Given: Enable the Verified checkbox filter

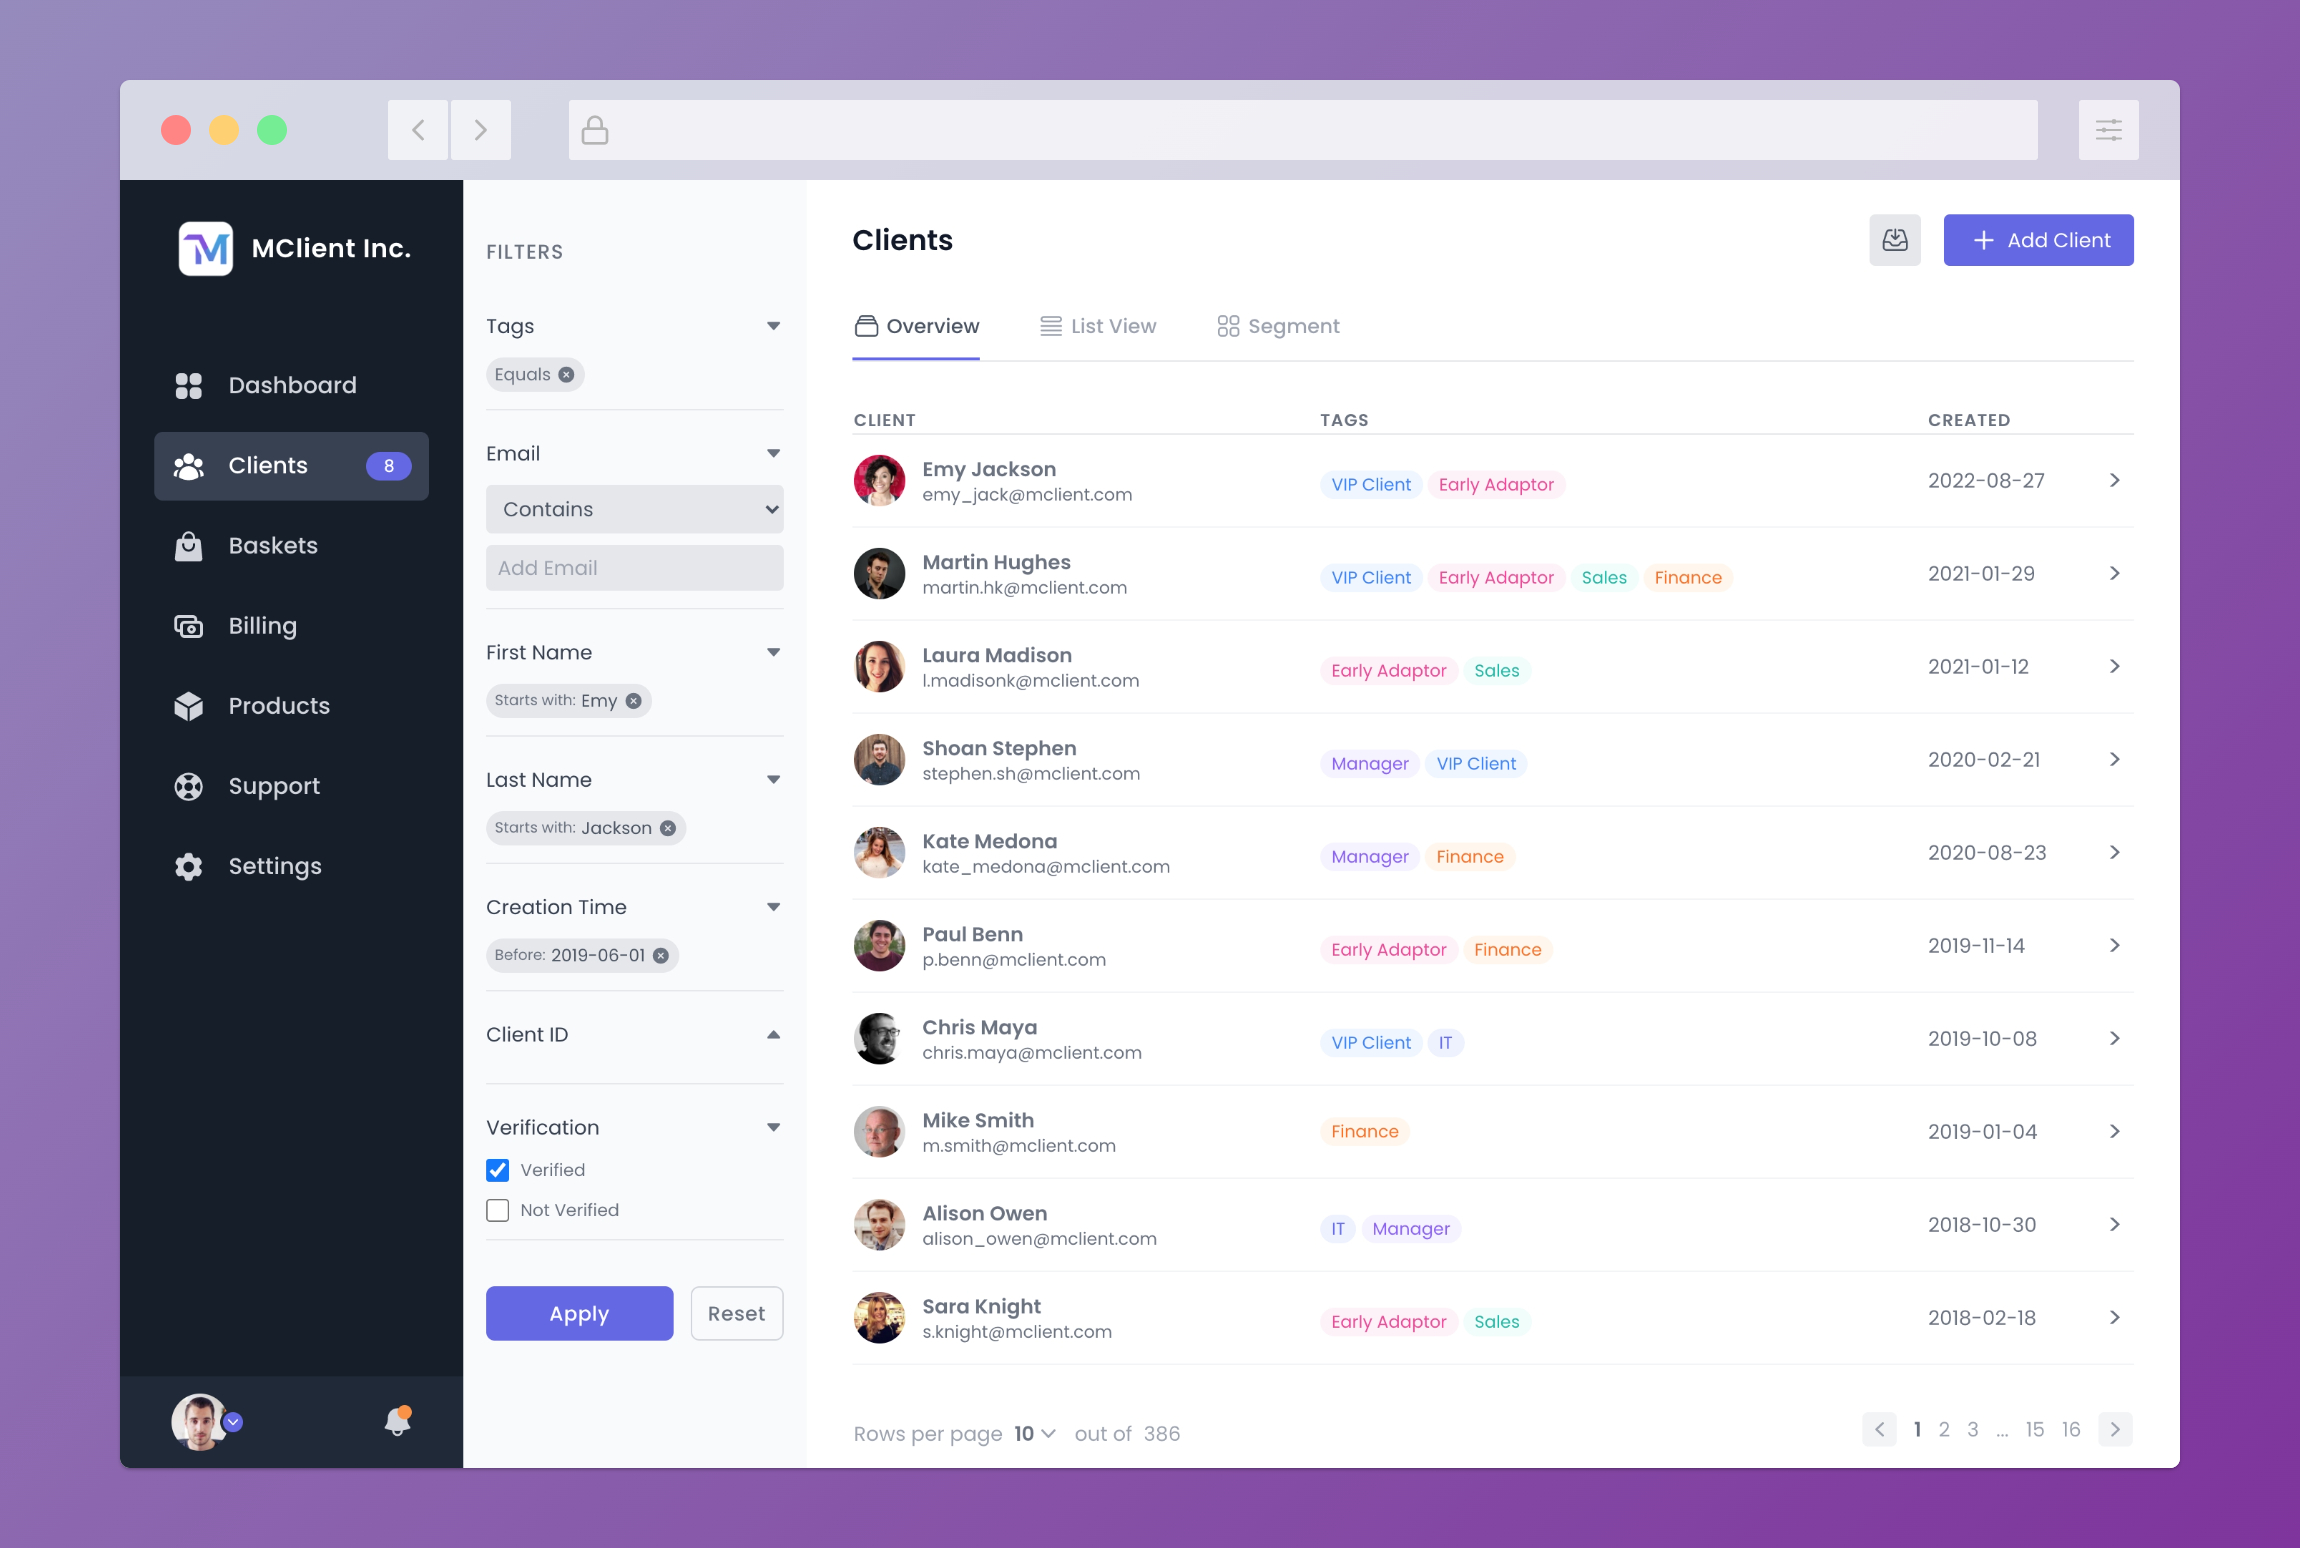Looking at the screenshot, I should point(497,1170).
